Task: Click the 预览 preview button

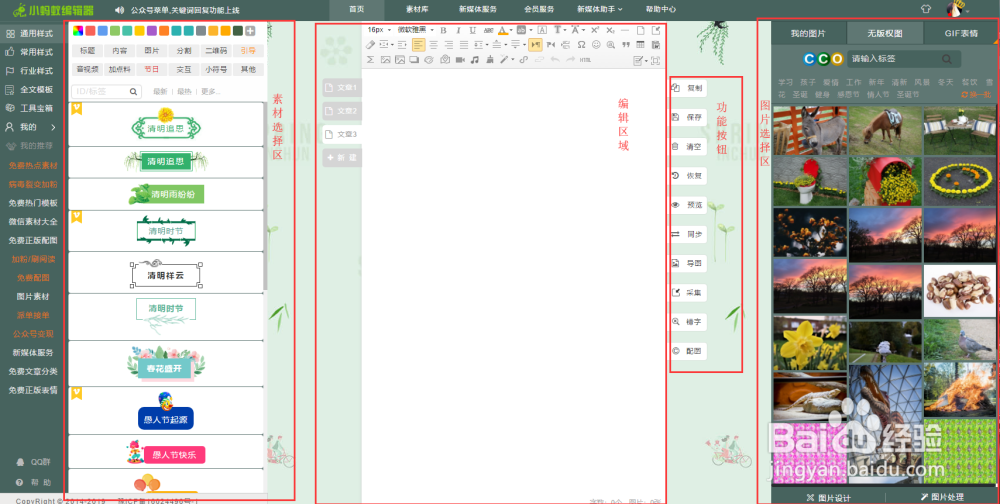Action: pos(689,205)
